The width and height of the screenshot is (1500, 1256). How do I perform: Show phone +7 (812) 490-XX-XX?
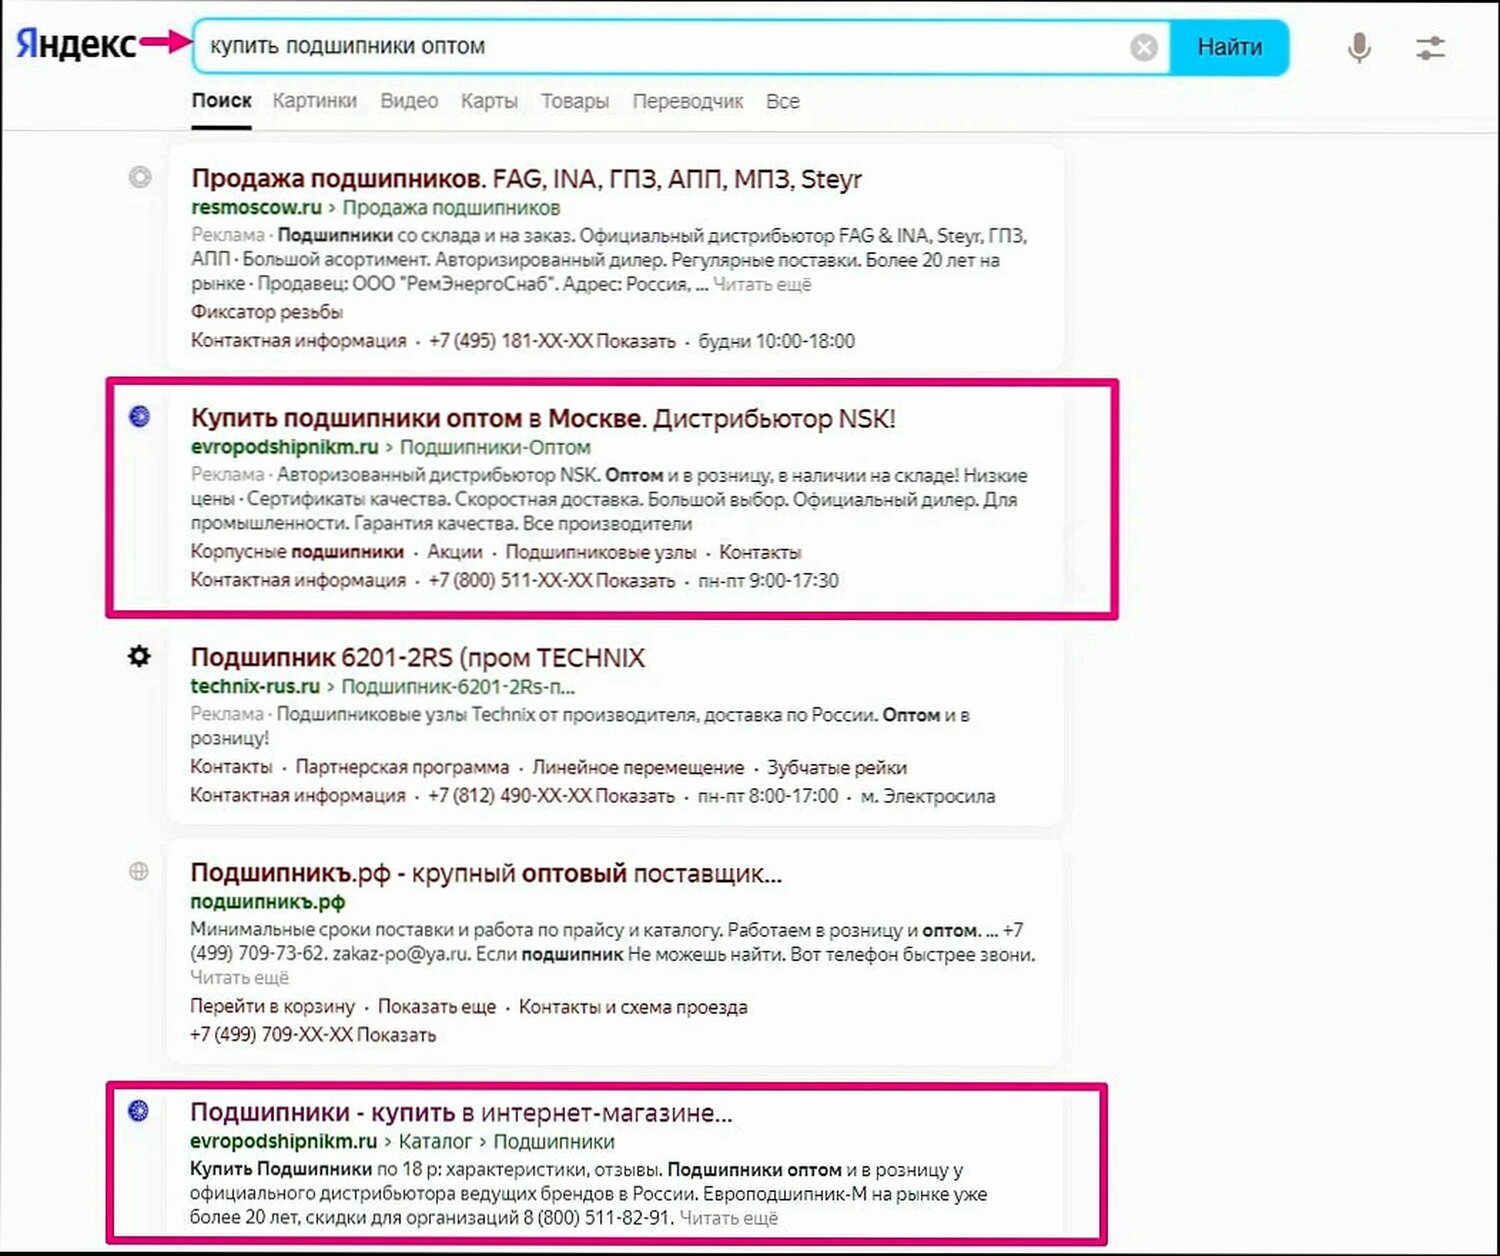pyautogui.click(x=552, y=796)
